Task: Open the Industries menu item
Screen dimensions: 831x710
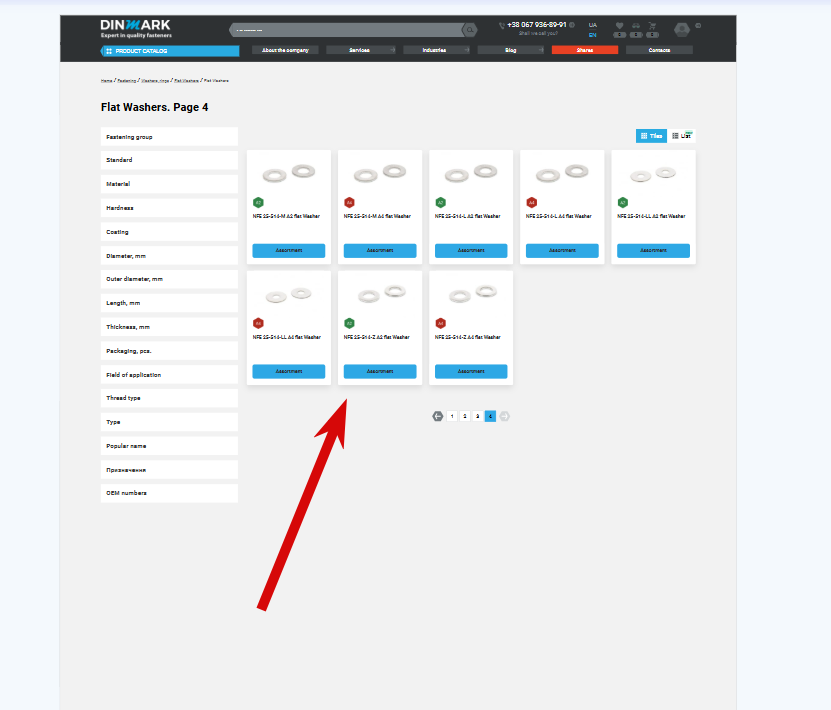Action: tap(436, 50)
